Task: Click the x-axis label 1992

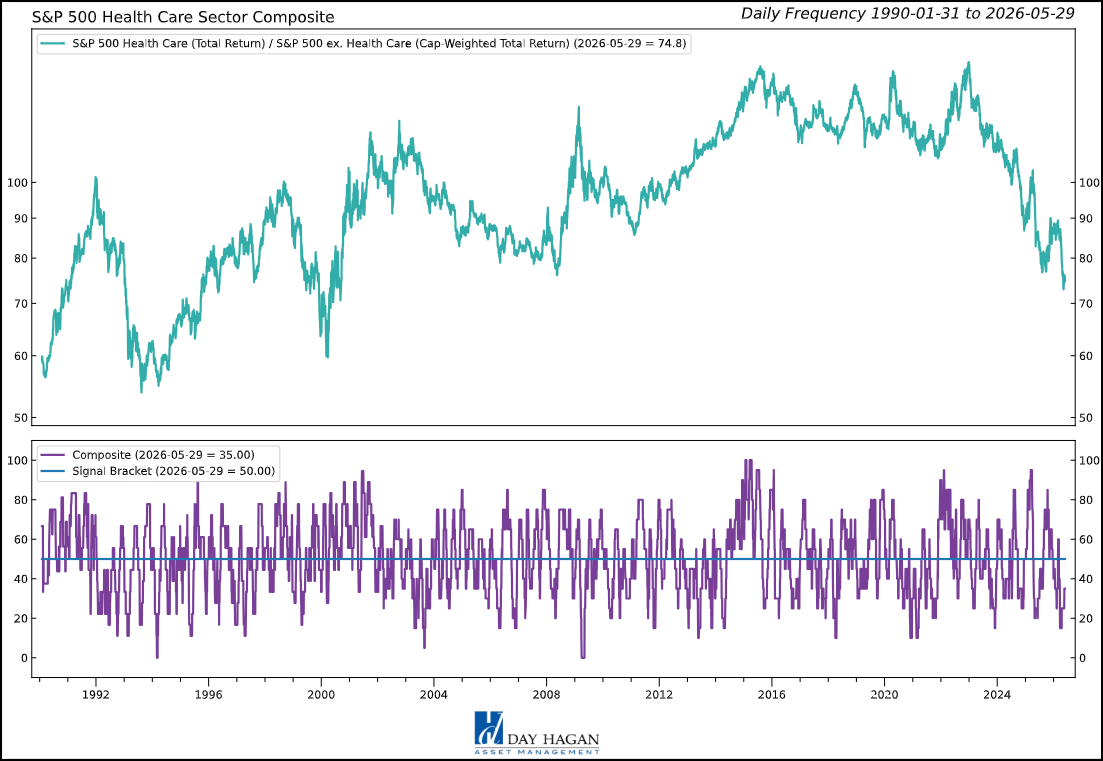Action: pyautogui.click(x=96, y=695)
